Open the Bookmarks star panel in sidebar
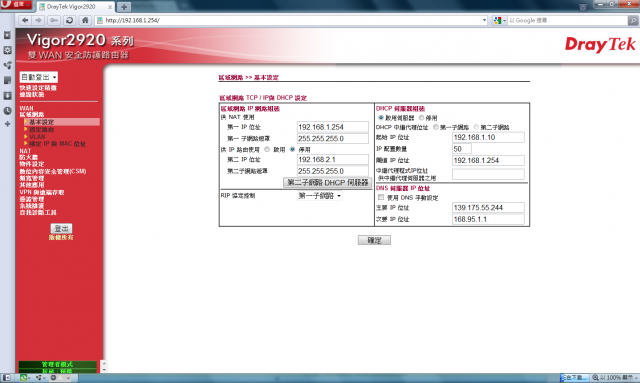Screen dimensions: 640x383 7,35
